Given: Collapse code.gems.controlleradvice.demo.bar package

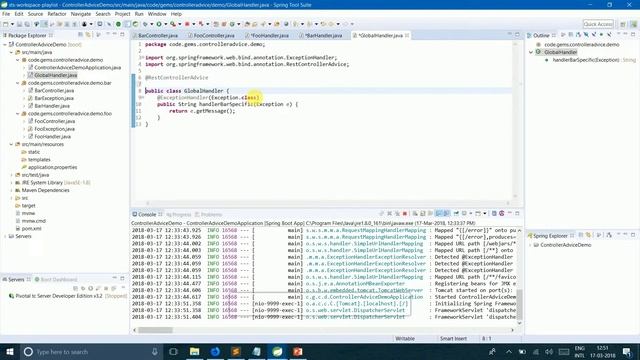Looking at the screenshot, I should click(x=18, y=83).
